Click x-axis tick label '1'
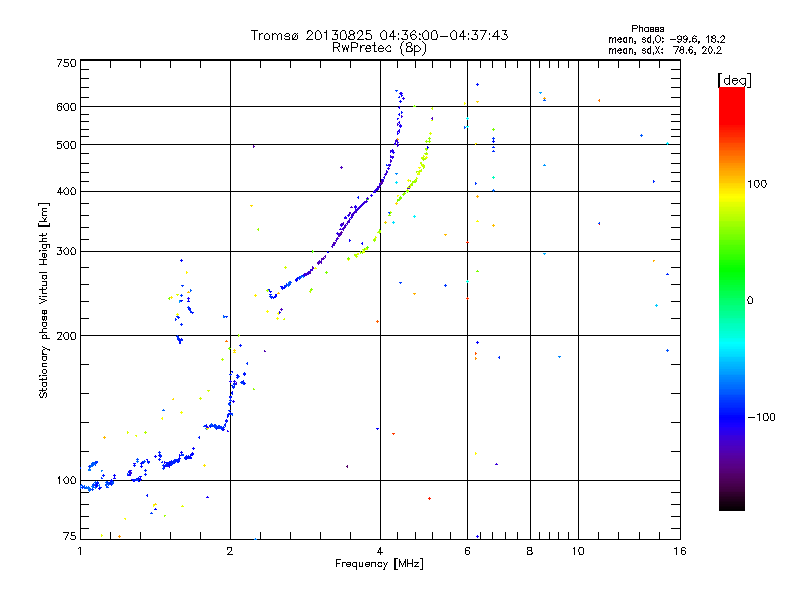Viewport: 800px width, 600px height. pos(80,551)
